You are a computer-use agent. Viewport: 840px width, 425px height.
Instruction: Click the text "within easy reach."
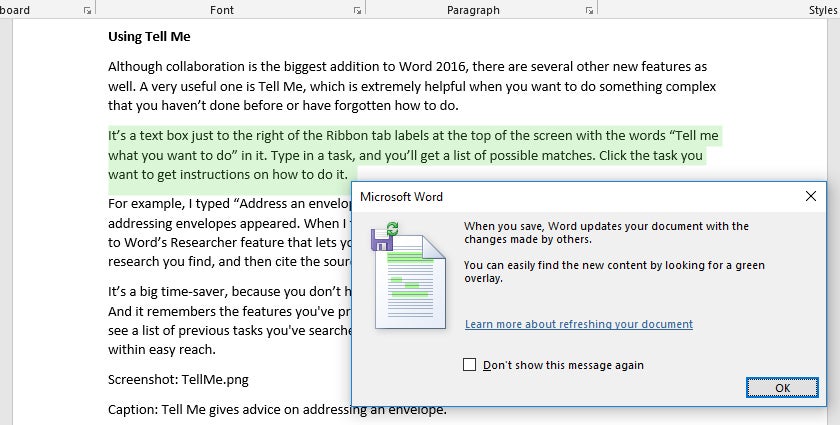coord(161,349)
